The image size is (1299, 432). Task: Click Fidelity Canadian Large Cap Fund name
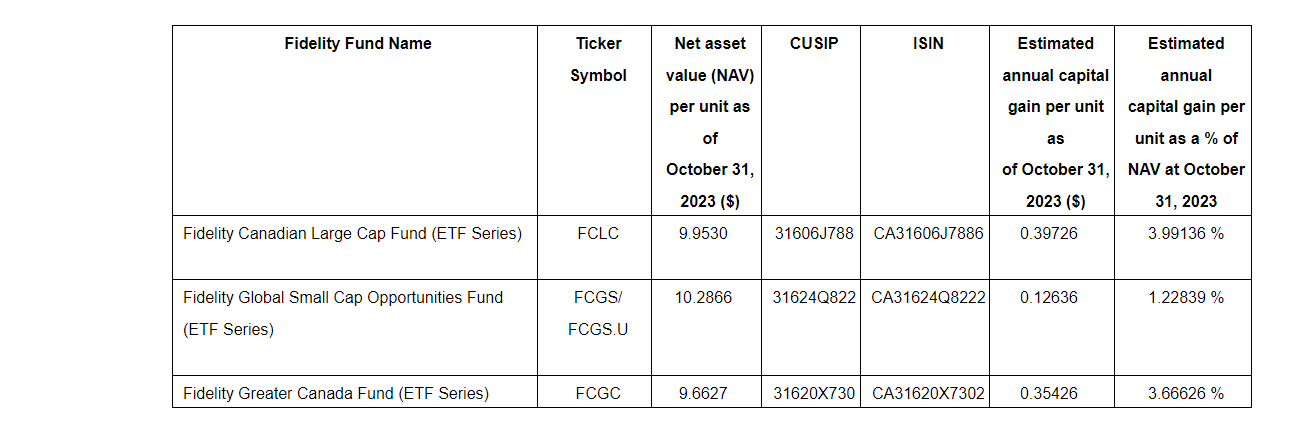pos(352,234)
